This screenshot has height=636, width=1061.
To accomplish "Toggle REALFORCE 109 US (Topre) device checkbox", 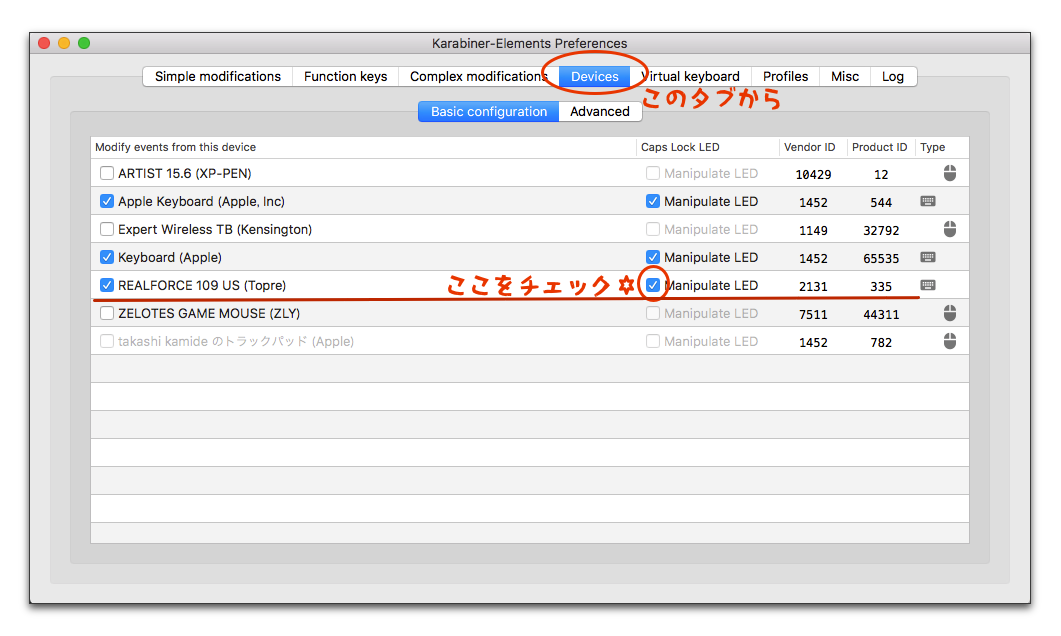I will [107, 285].
